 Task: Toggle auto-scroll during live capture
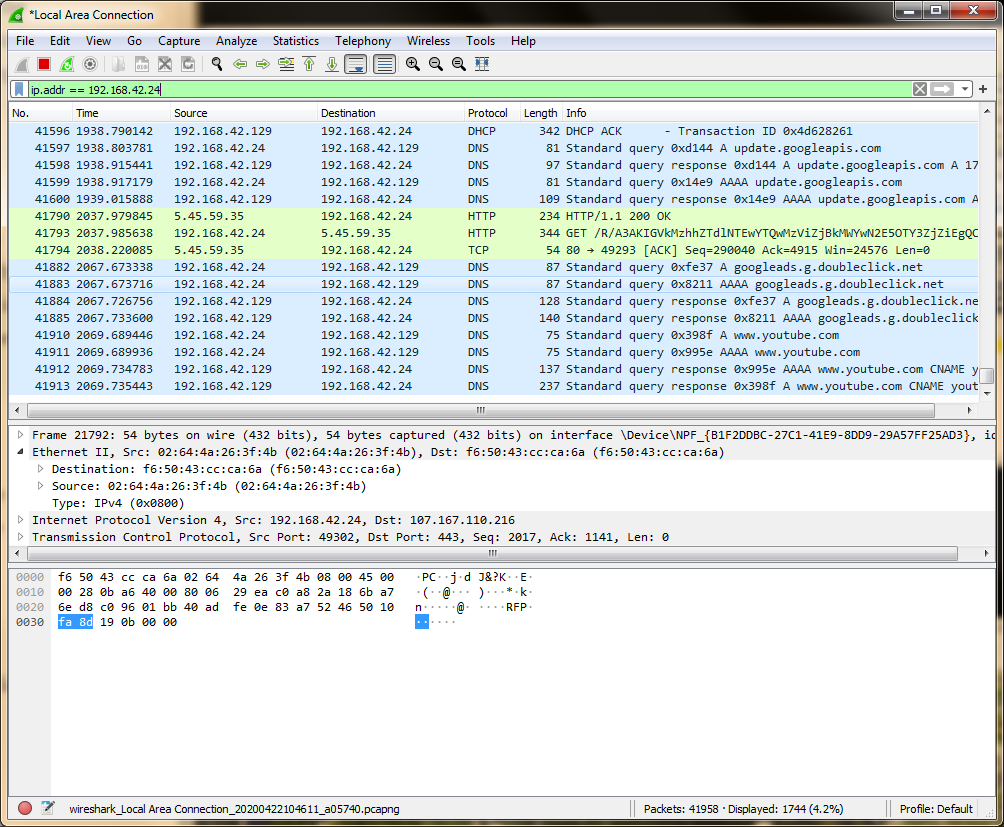point(355,64)
